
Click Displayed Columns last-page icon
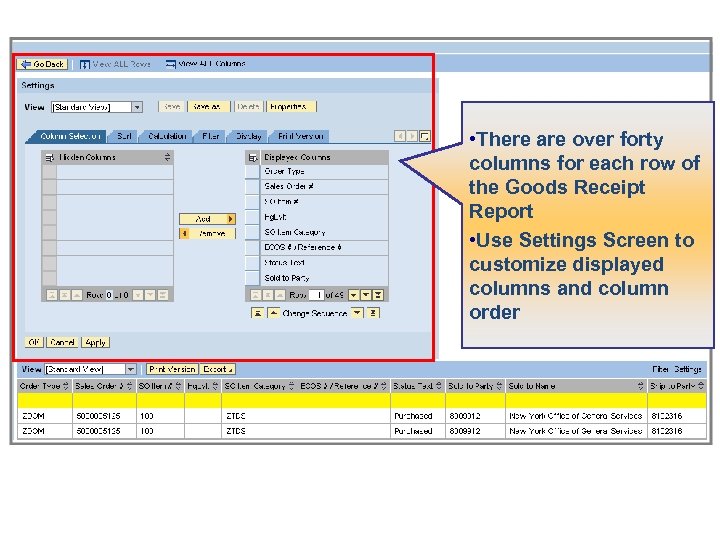(x=378, y=295)
